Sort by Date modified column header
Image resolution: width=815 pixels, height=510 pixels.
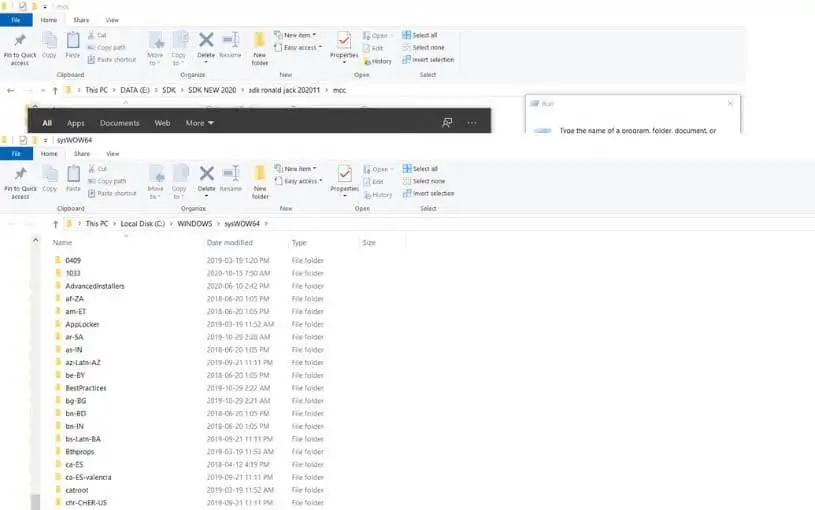(229, 243)
